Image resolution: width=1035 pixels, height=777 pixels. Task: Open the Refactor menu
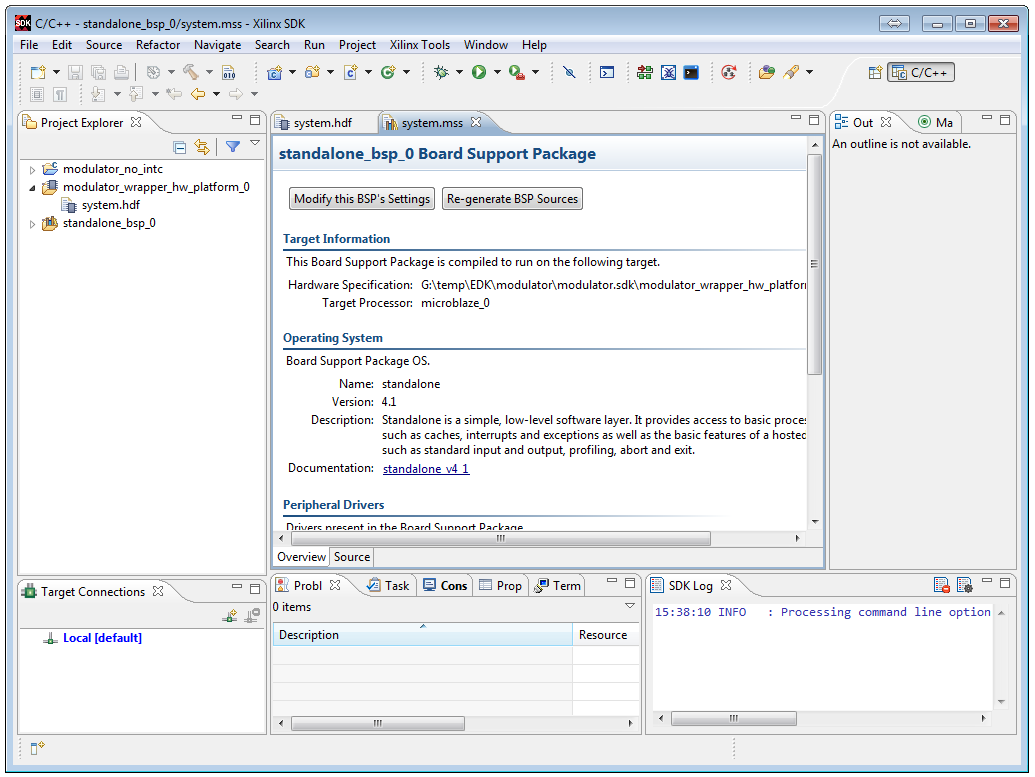click(x=158, y=45)
